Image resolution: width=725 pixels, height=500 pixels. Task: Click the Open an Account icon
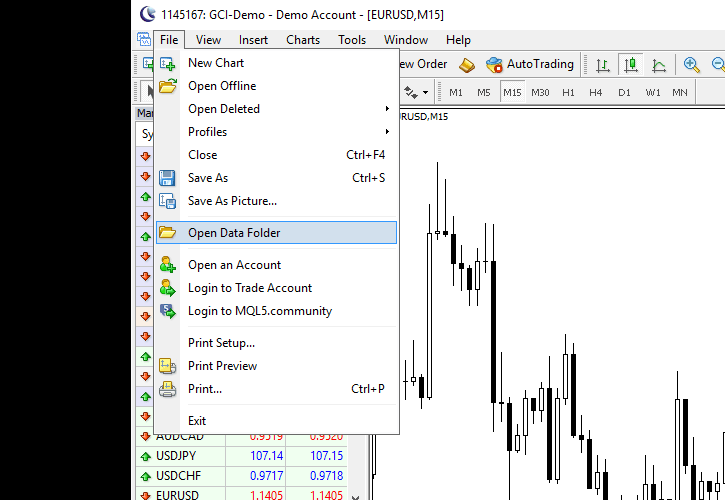(168, 265)
